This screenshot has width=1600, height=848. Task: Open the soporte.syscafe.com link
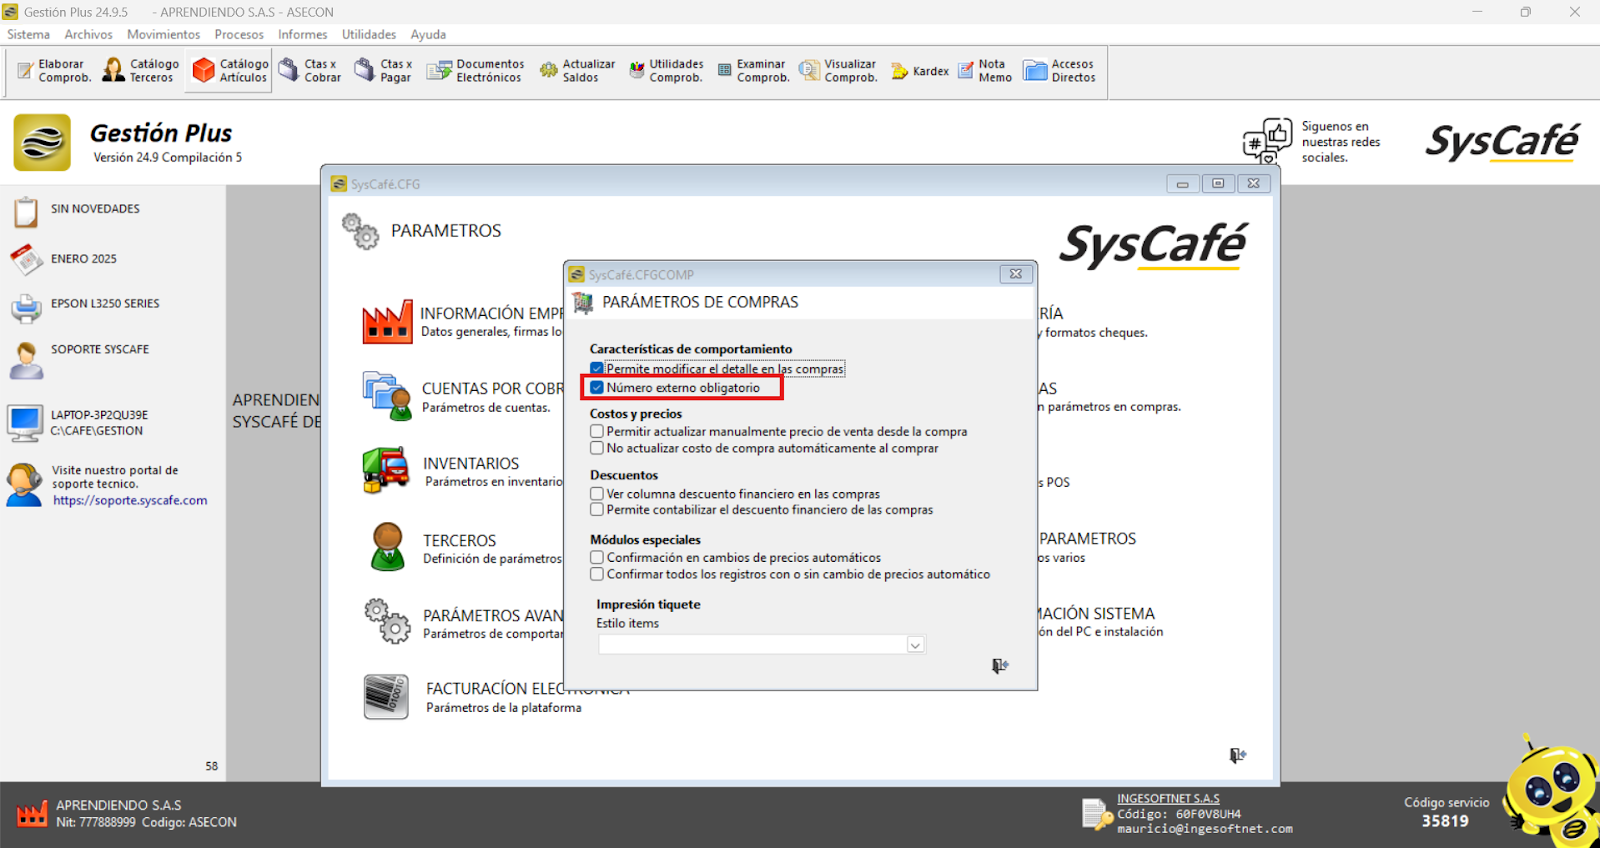(x=130, y=501)
